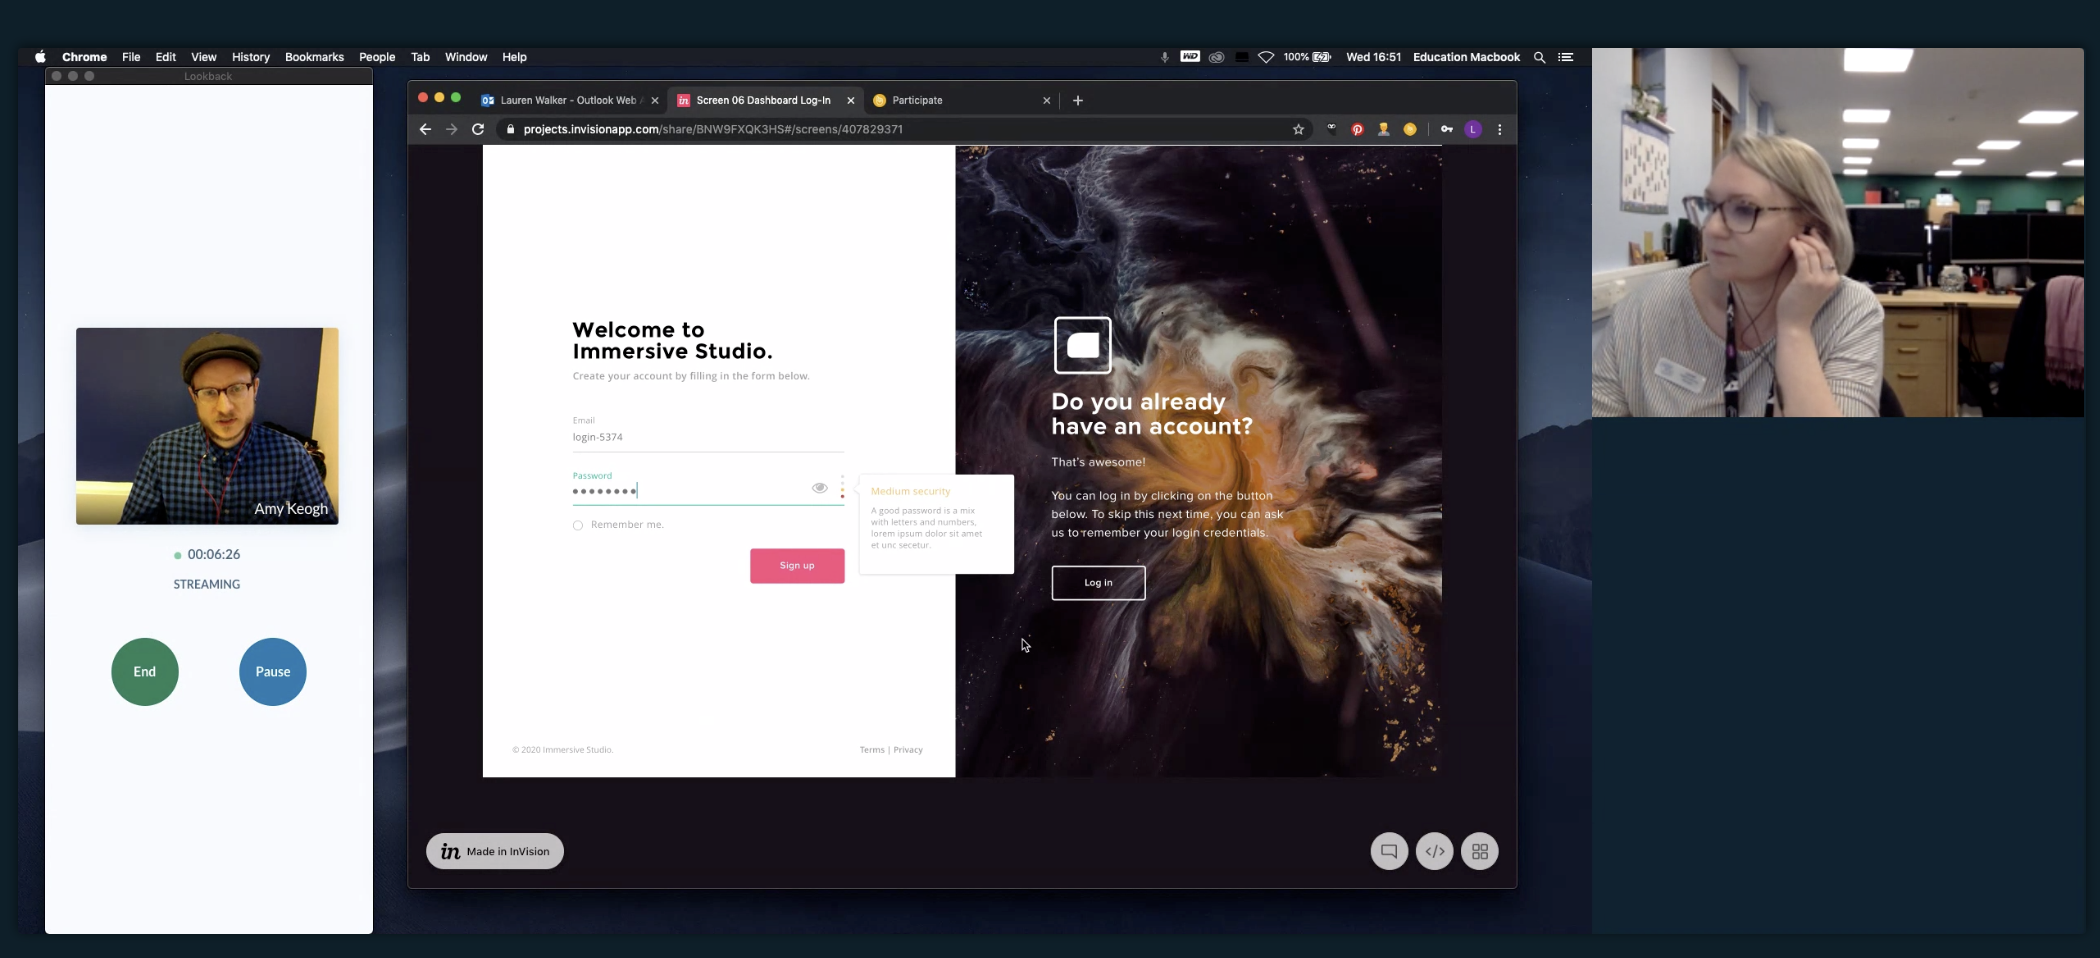2100x958 pixels.
Task: Open macOS Spotlight search icon
Action: (x=1539, y=57)
